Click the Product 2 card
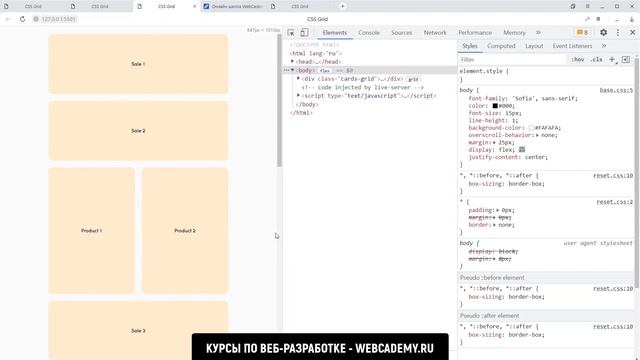This screenshot has width=640, height=360. pos(185,231)
